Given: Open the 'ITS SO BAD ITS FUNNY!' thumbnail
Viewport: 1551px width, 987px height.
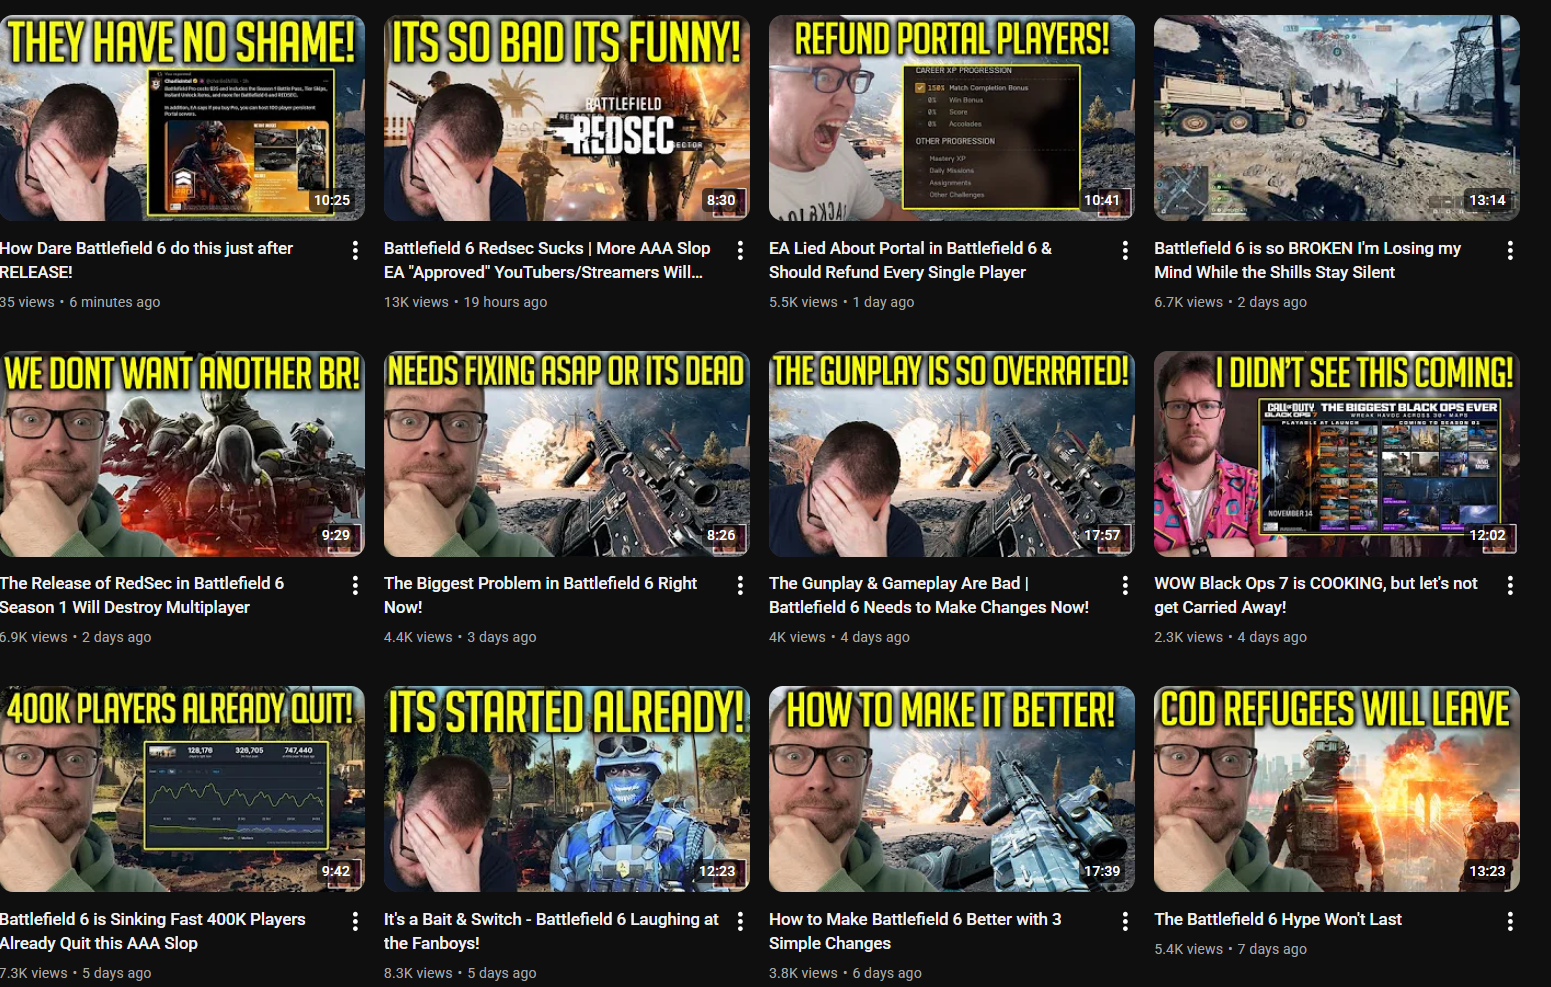Looking at the screenshot, I should [567, 118].
